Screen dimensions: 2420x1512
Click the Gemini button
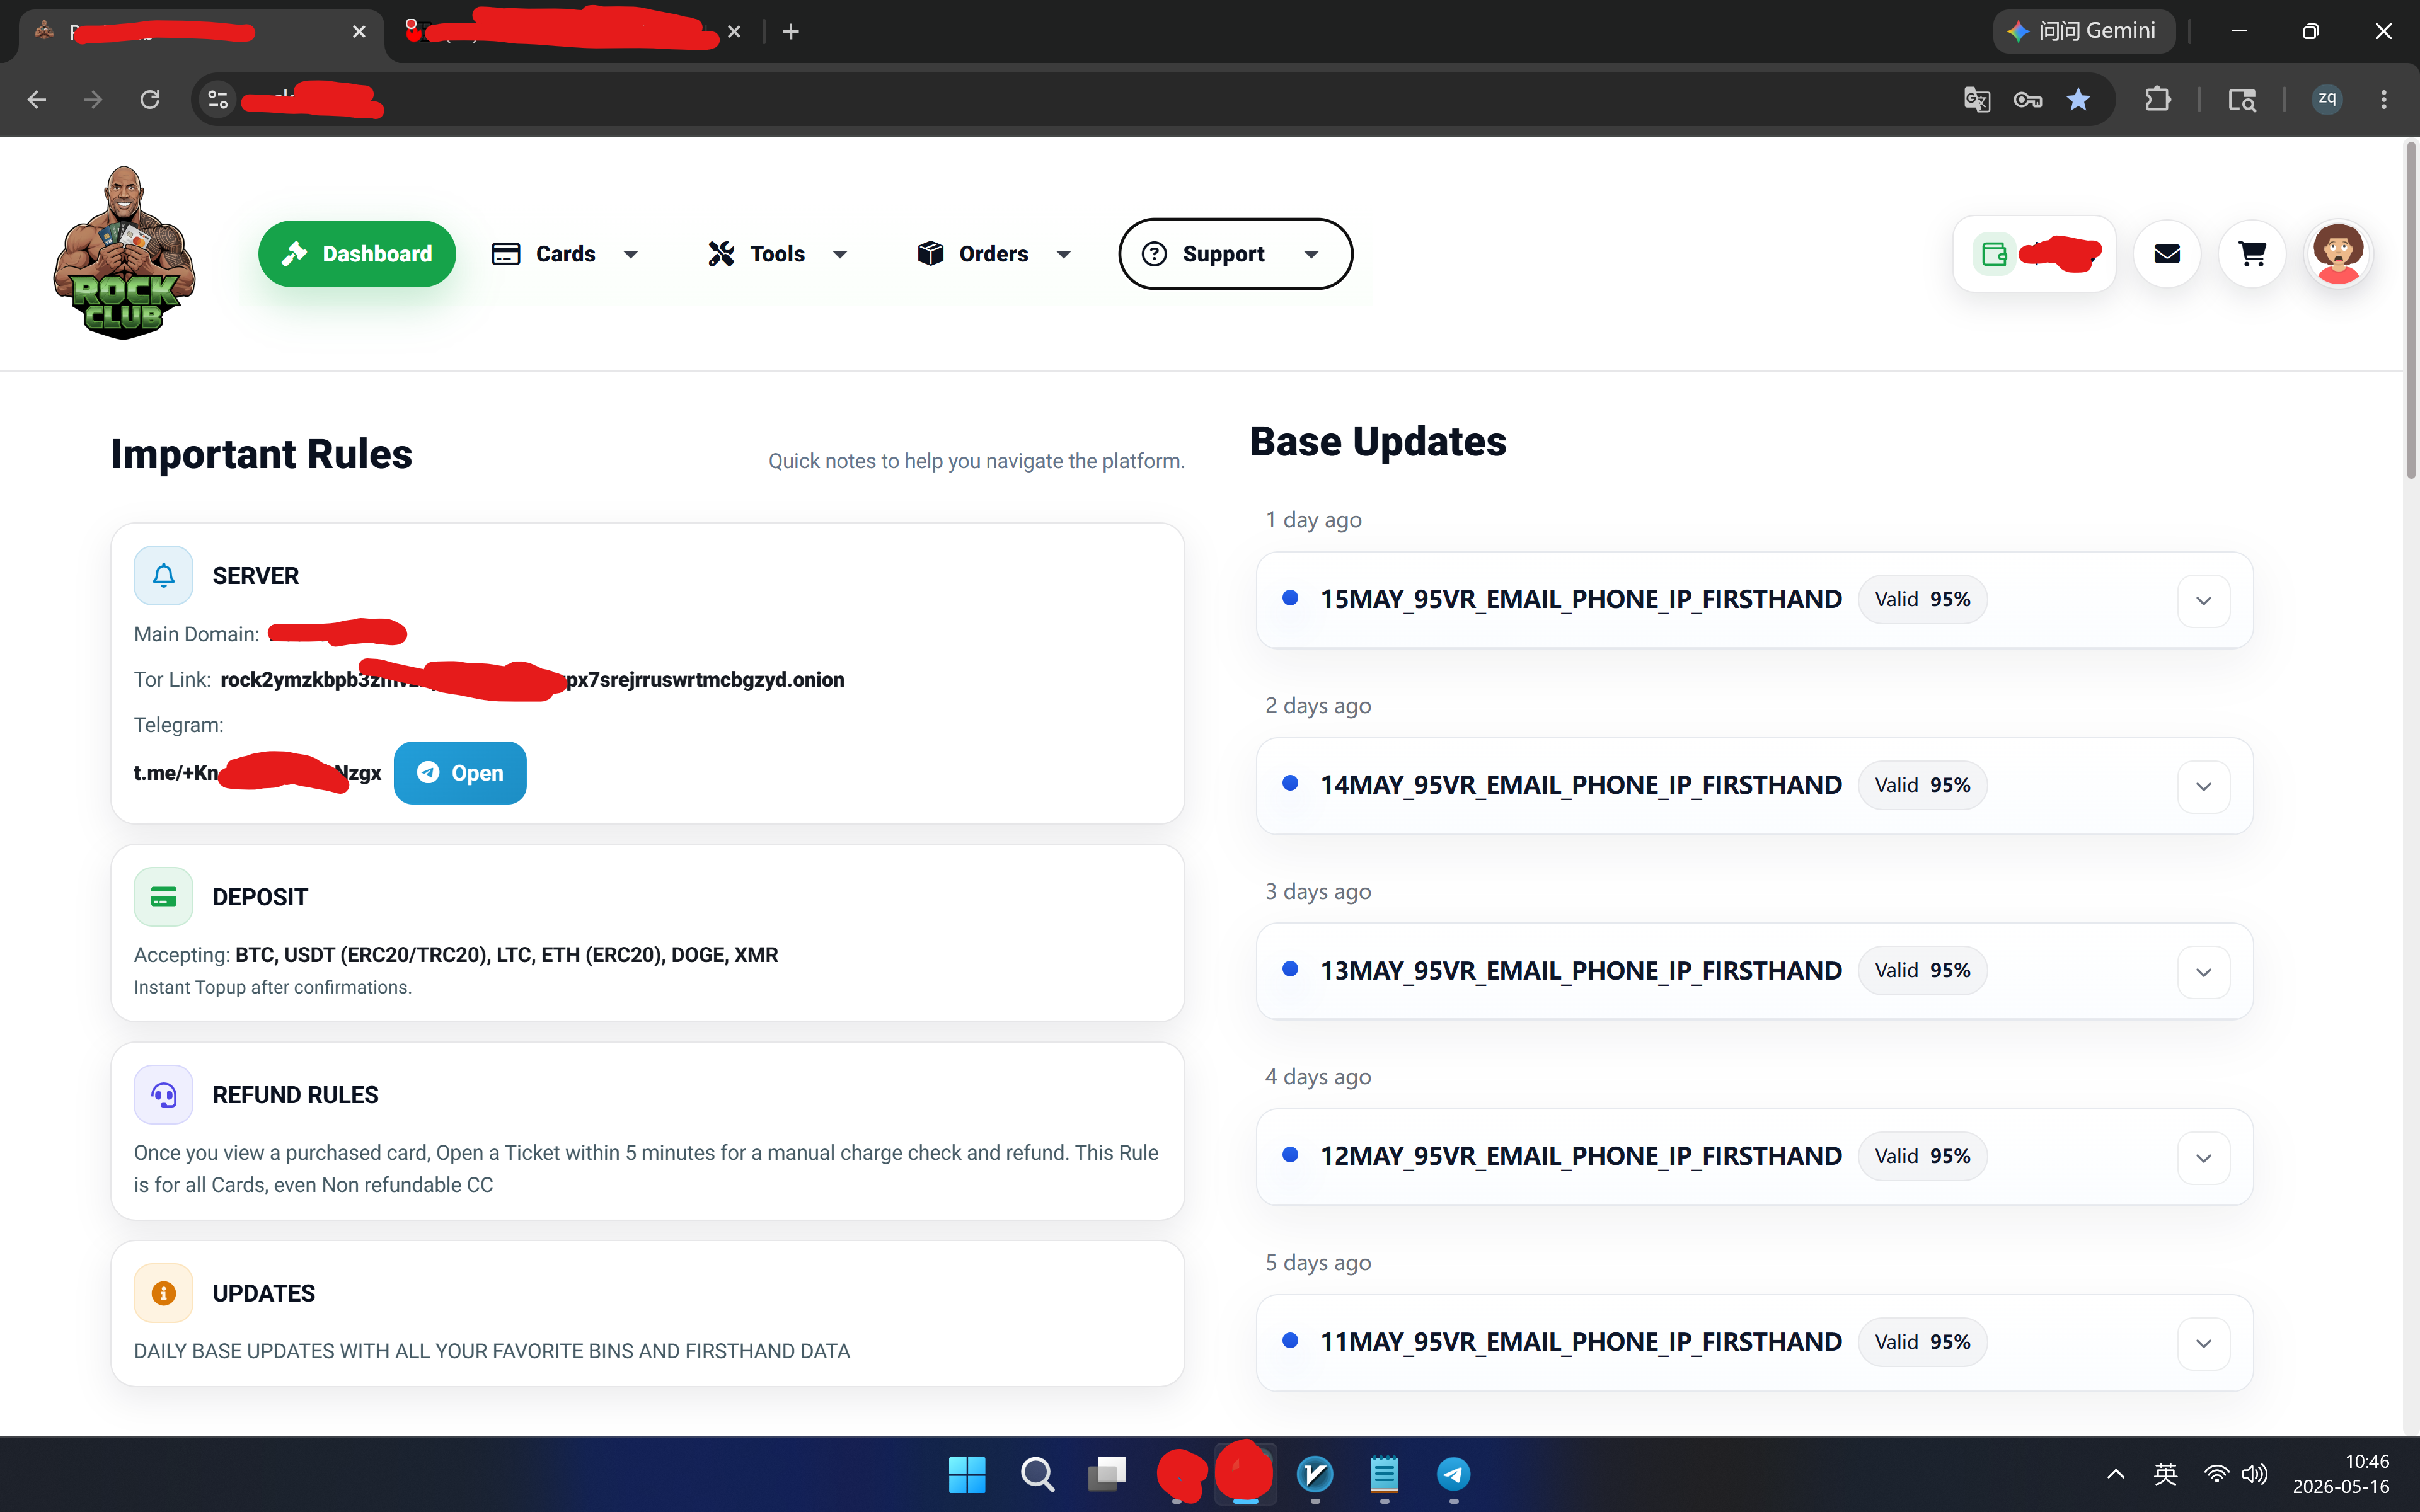[x=2084, y=31]
